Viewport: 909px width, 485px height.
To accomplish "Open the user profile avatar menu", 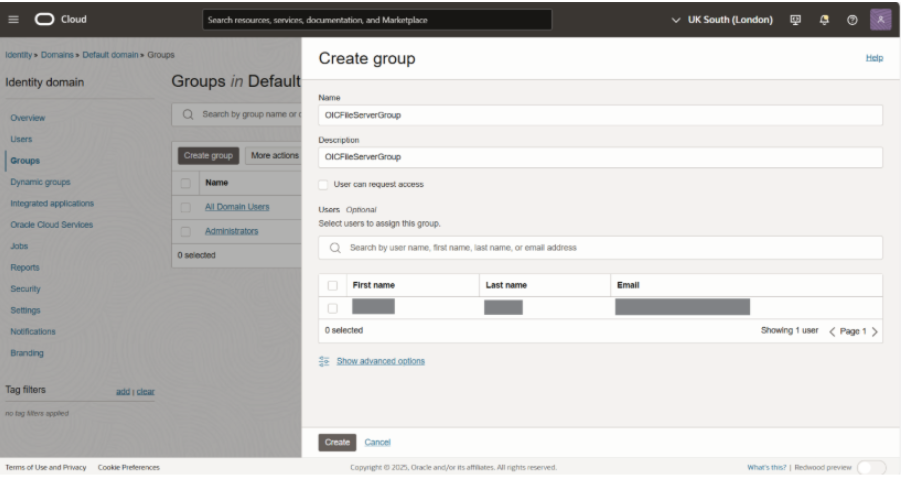I will pyautogui.click(x=880, y=20).
